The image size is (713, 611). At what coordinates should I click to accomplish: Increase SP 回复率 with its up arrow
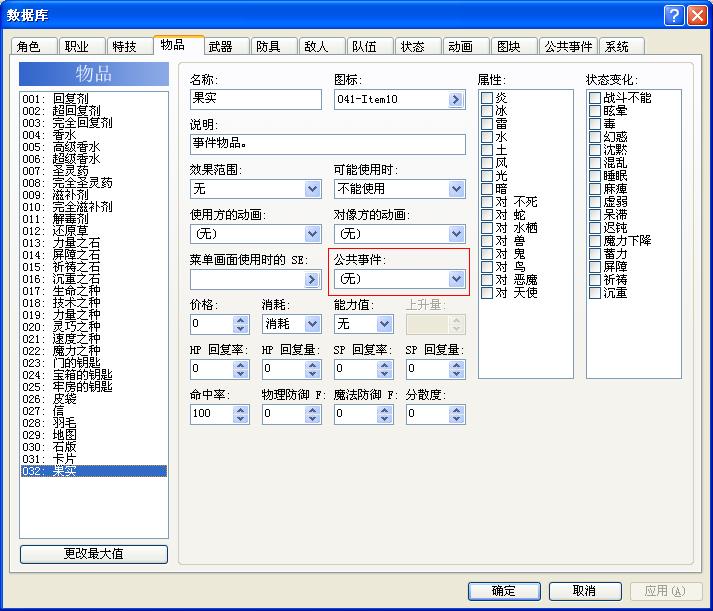[x=384, y=365]
